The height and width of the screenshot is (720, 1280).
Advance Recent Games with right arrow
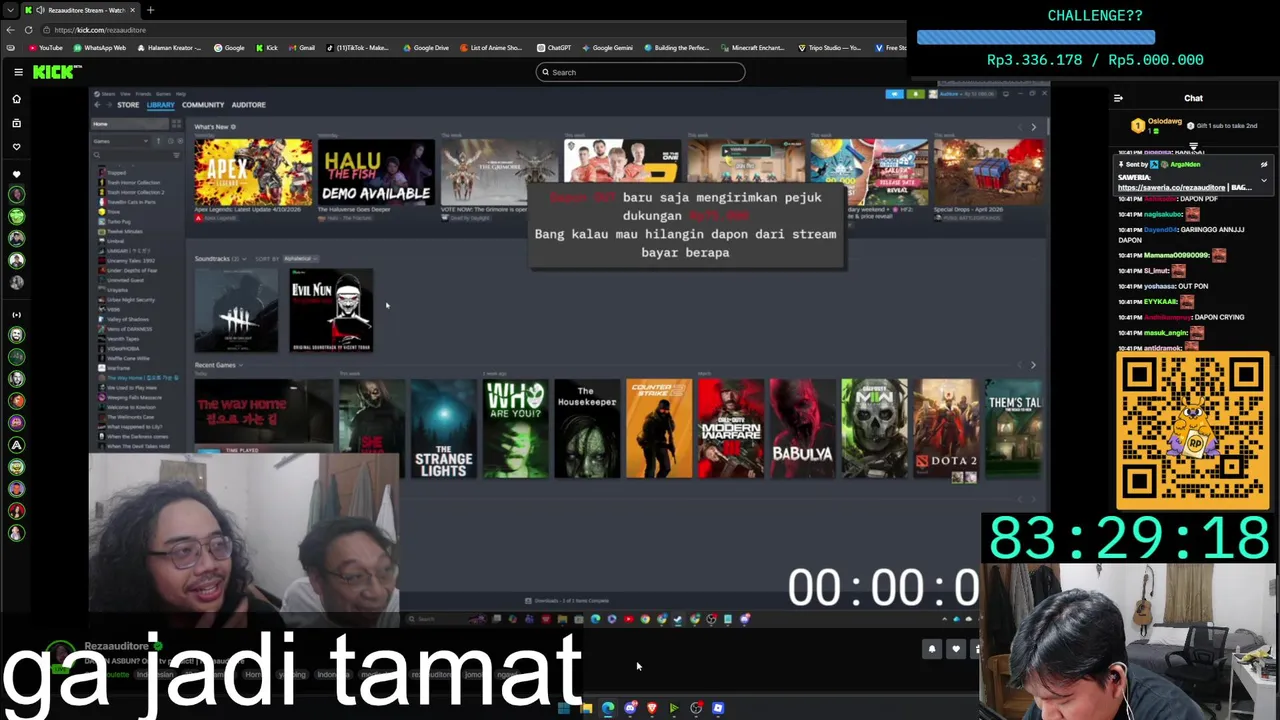tap(1033, 365)
